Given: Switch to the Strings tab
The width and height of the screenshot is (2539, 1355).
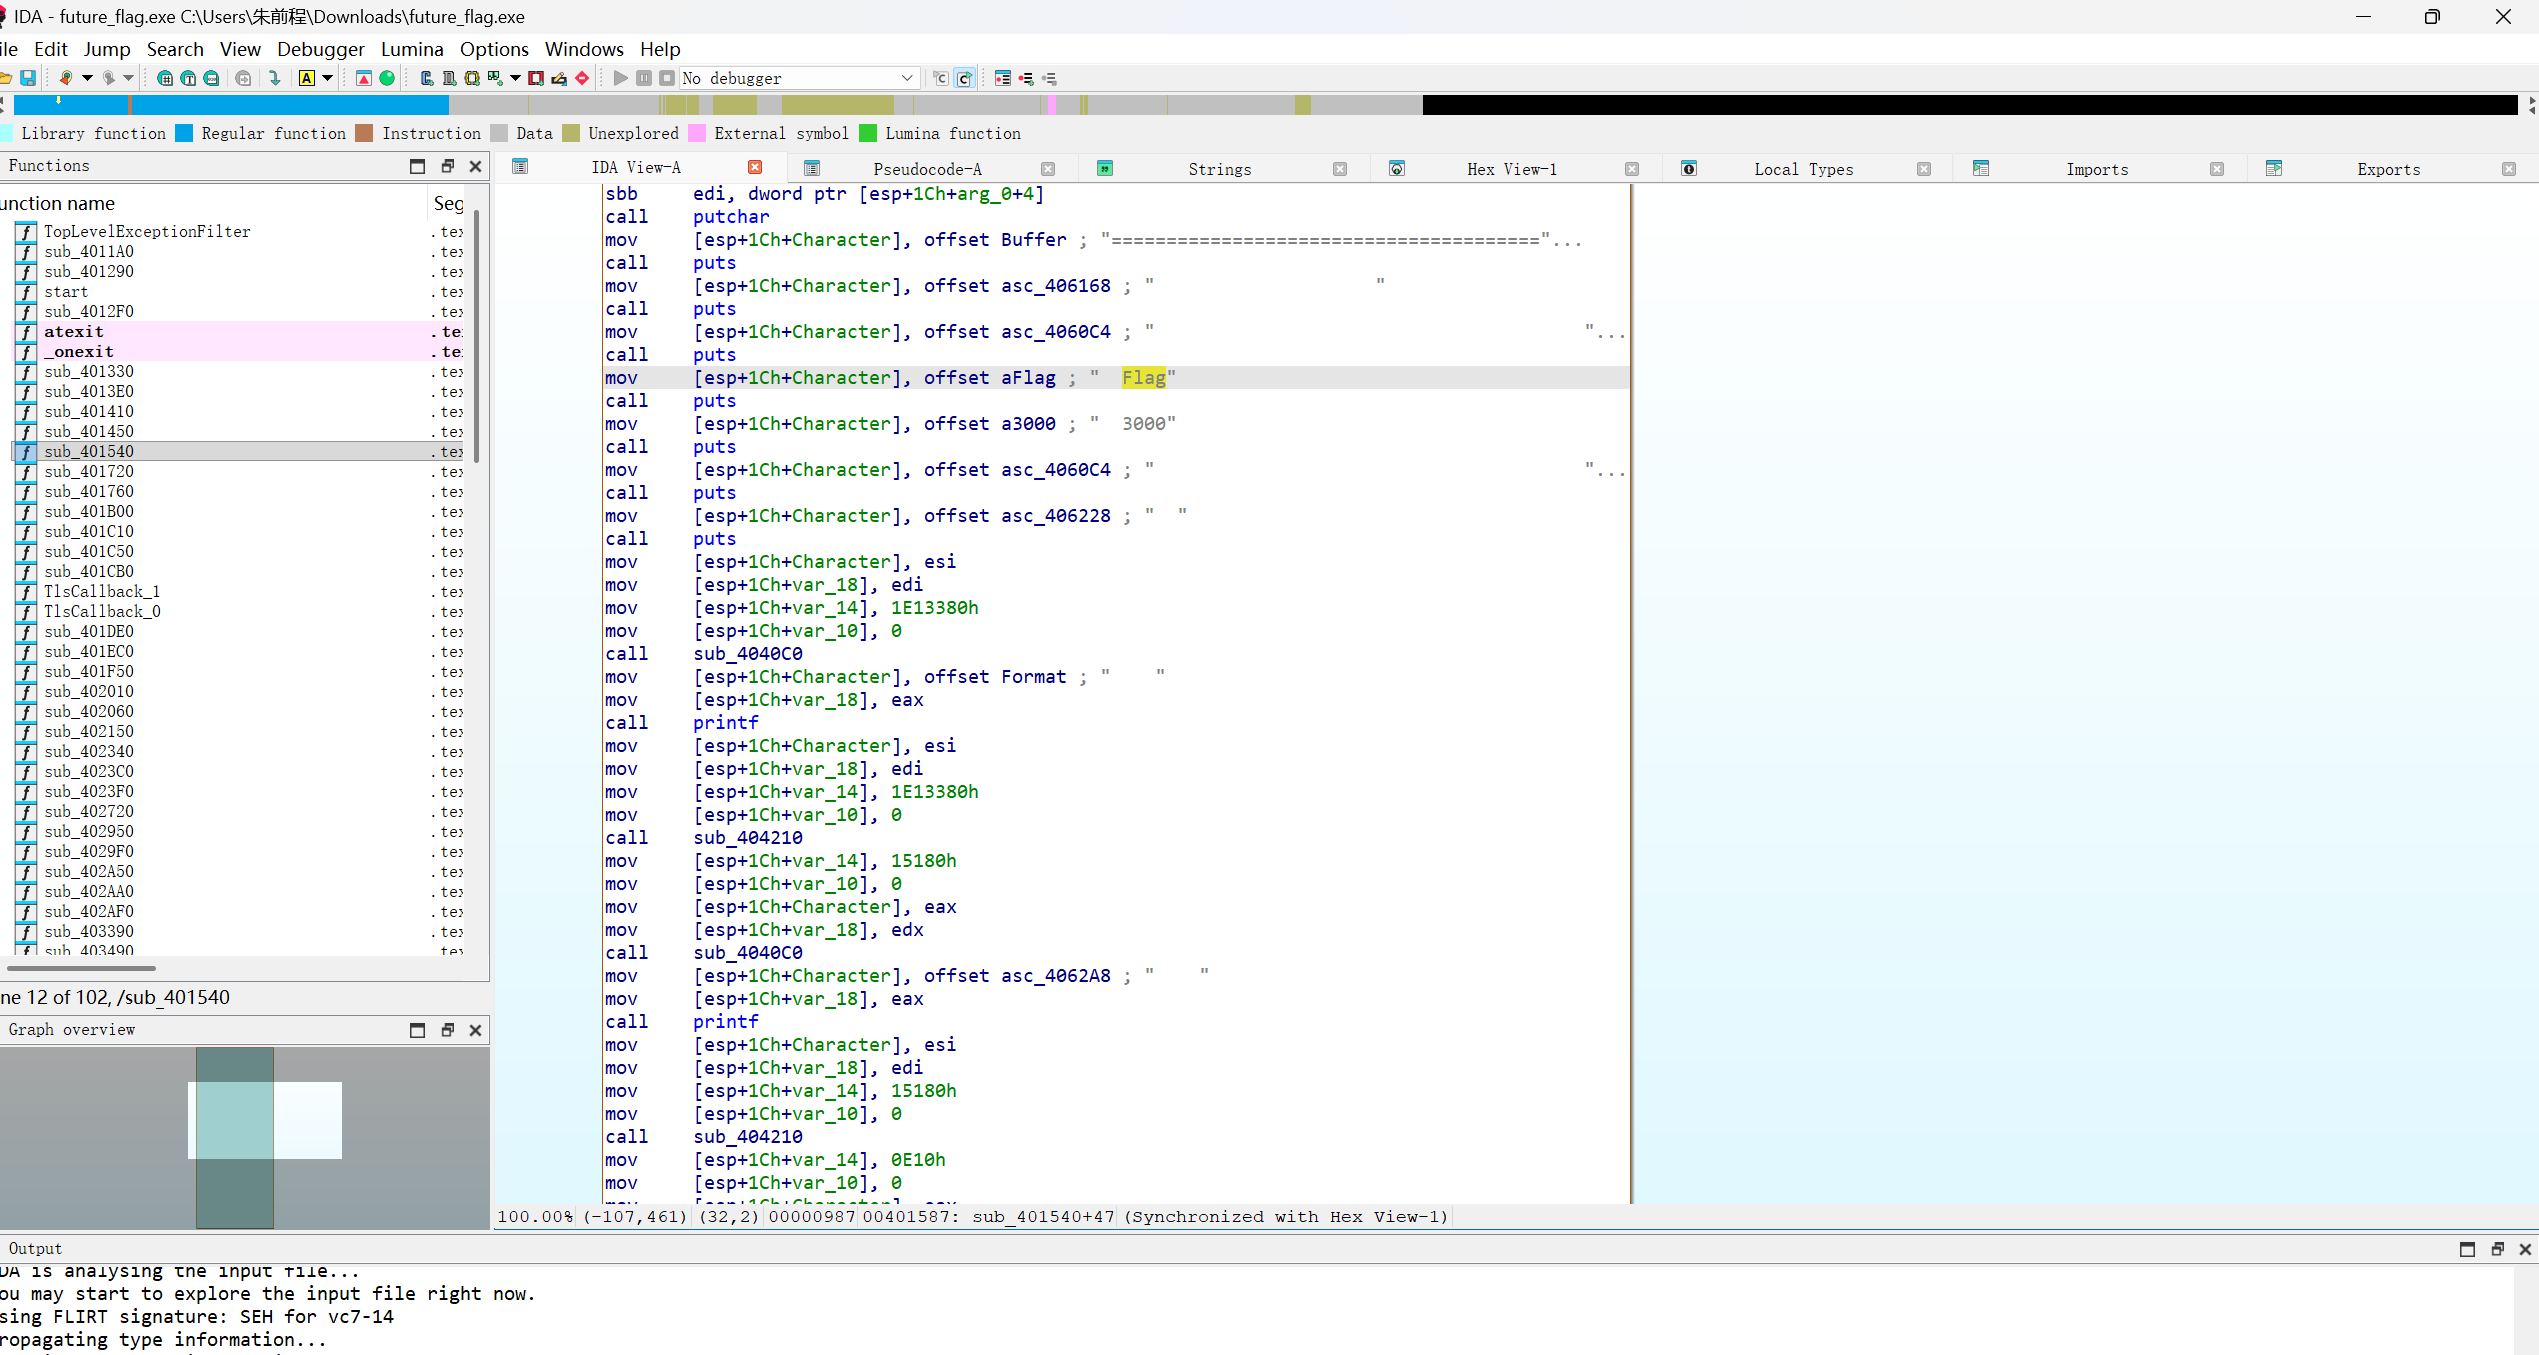Looking at the screenshot, I should 1218,169.
